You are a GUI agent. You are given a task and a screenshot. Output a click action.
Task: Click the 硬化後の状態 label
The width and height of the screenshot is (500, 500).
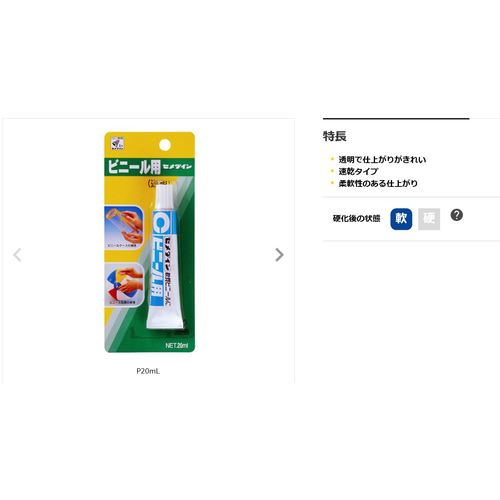(x=356, y=219)
